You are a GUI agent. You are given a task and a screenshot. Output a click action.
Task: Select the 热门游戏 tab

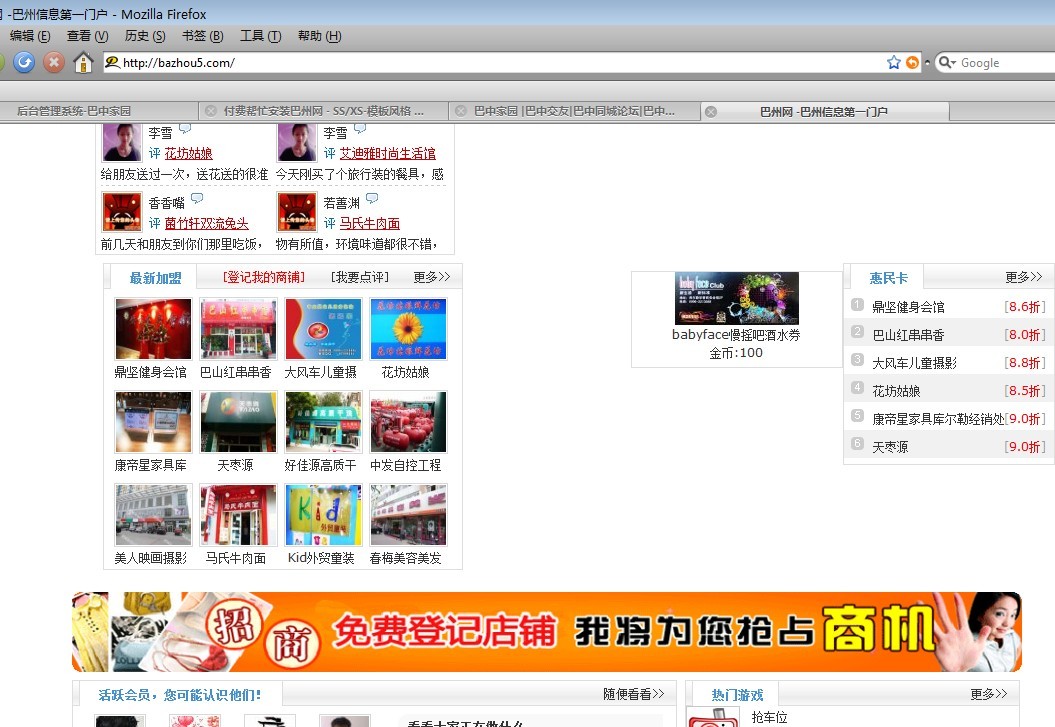737,695
